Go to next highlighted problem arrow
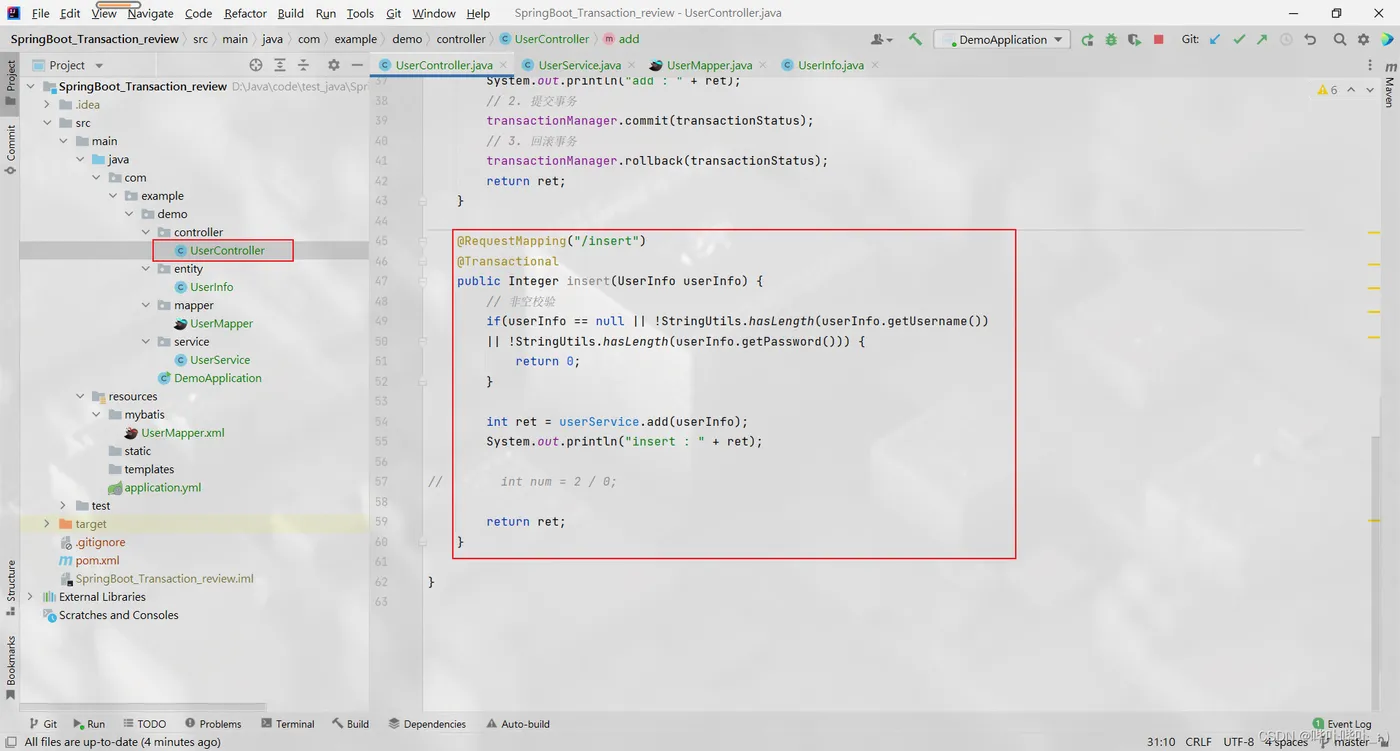 tap(1370, 90)
